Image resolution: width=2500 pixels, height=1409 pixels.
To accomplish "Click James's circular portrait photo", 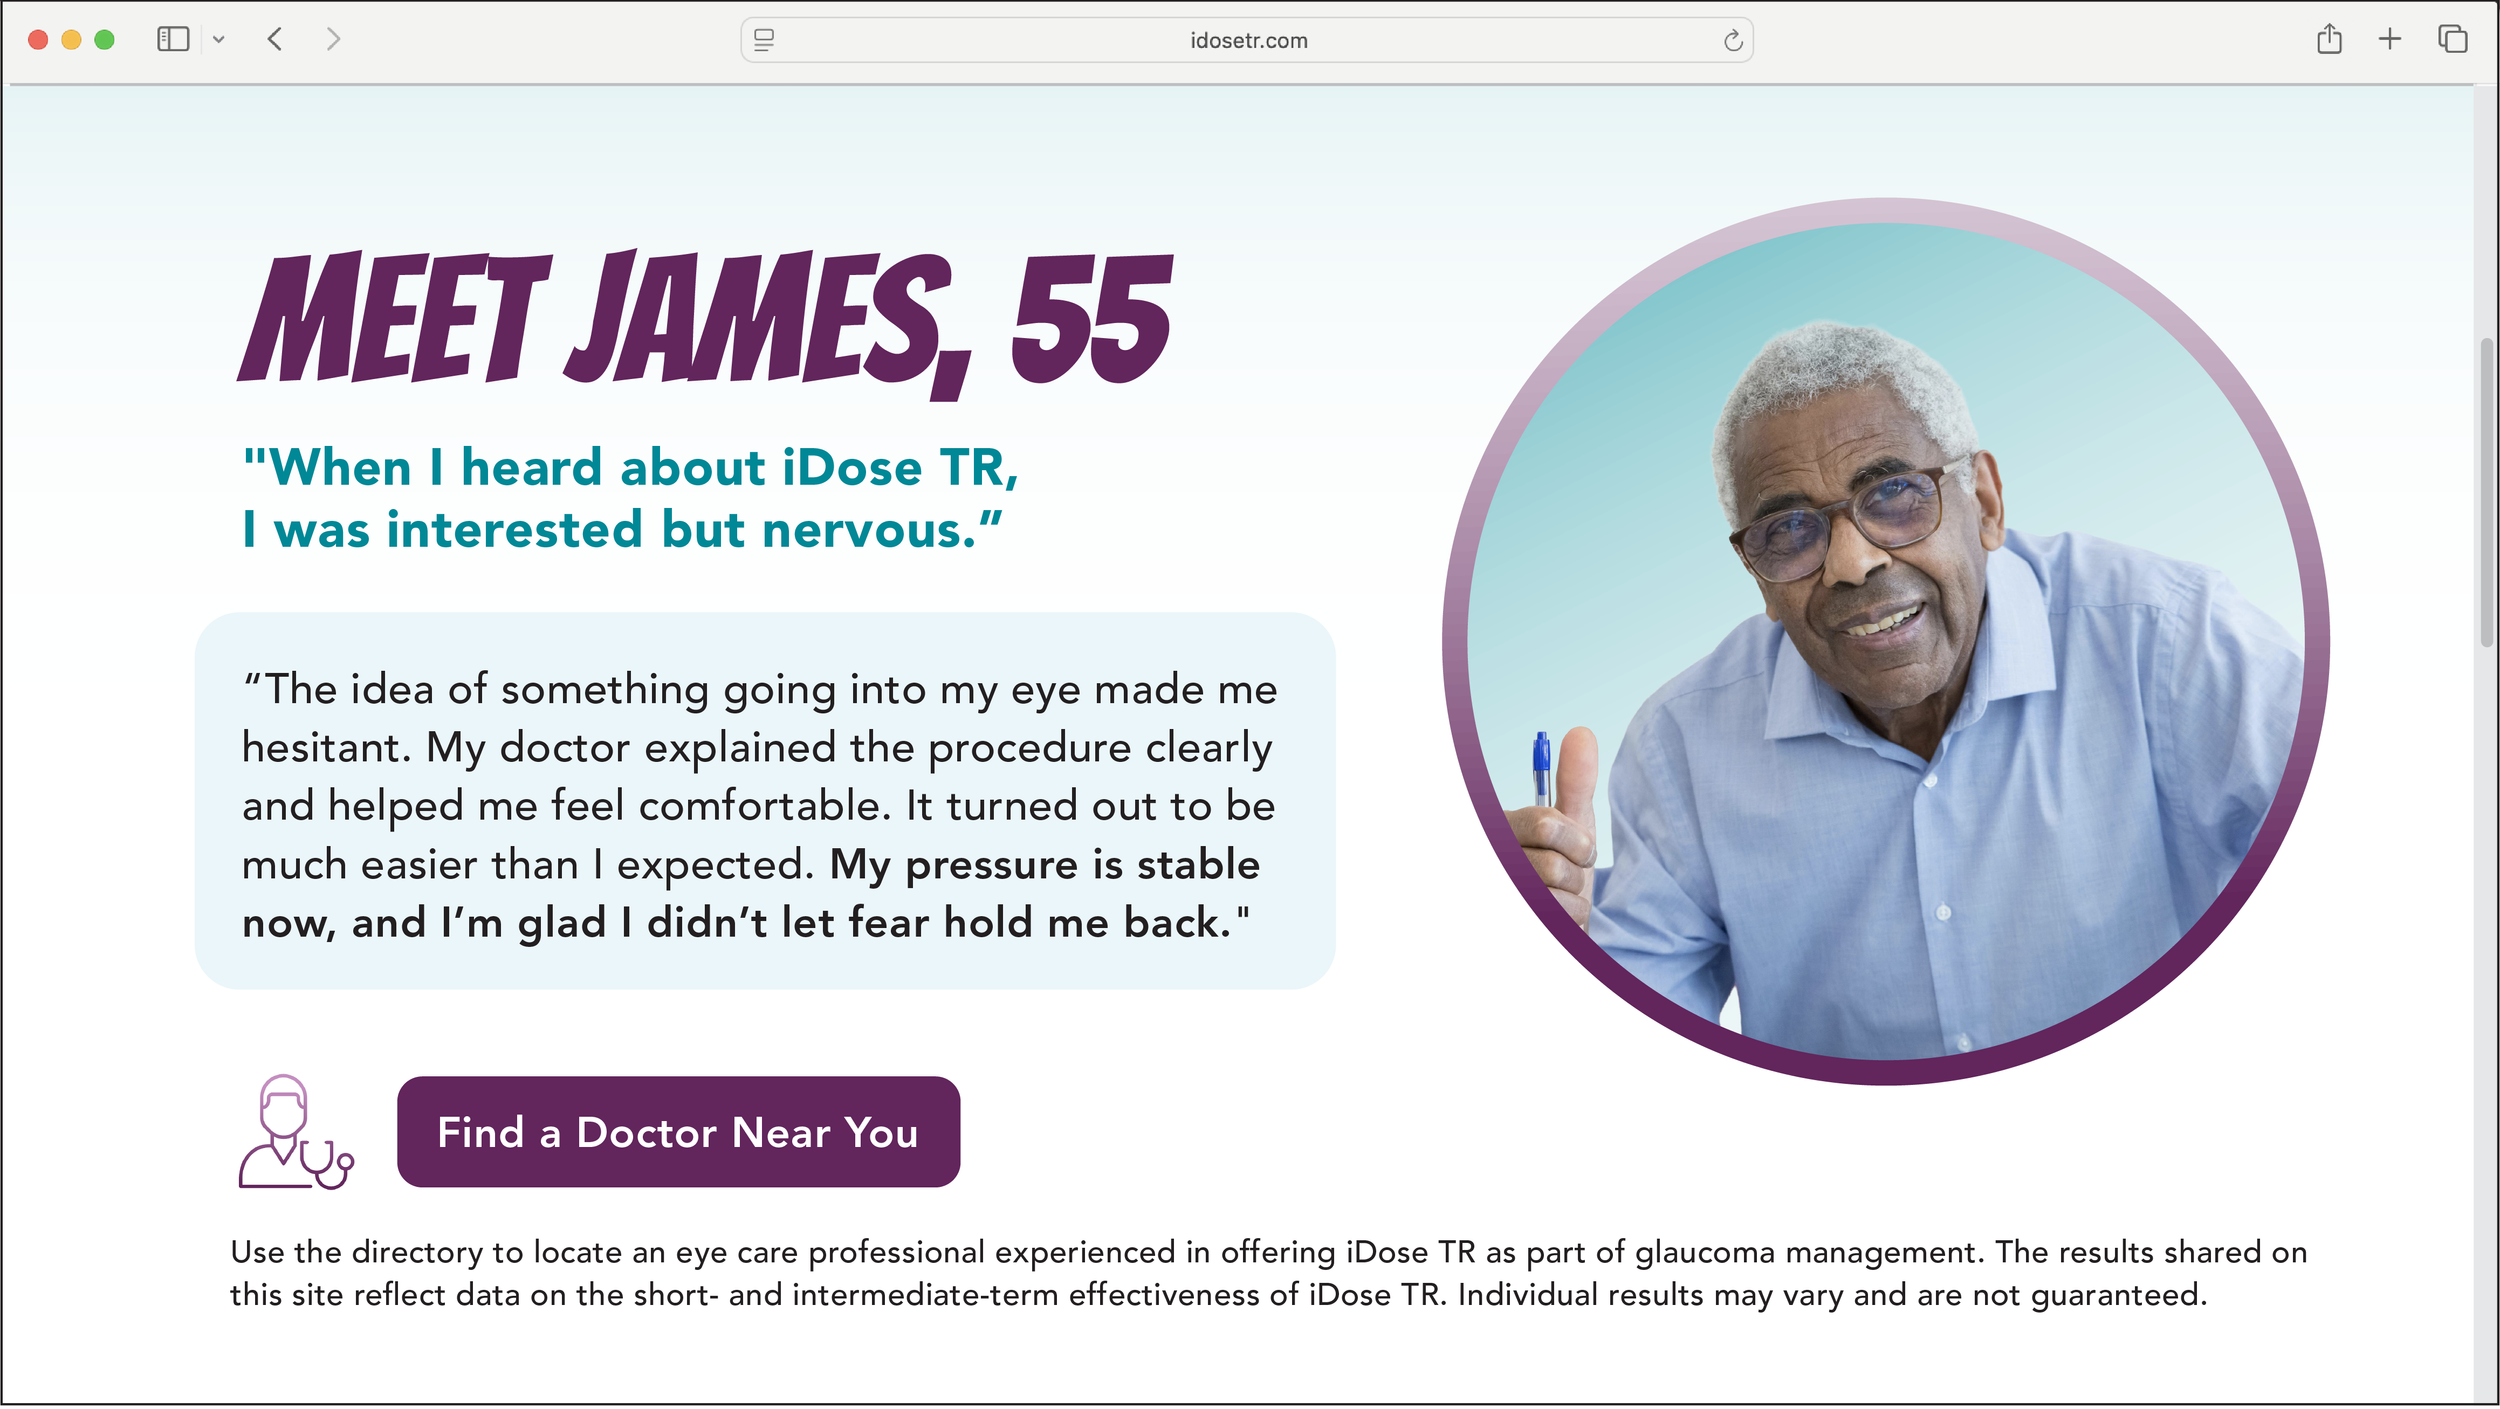I will (x=1885, y=642).
